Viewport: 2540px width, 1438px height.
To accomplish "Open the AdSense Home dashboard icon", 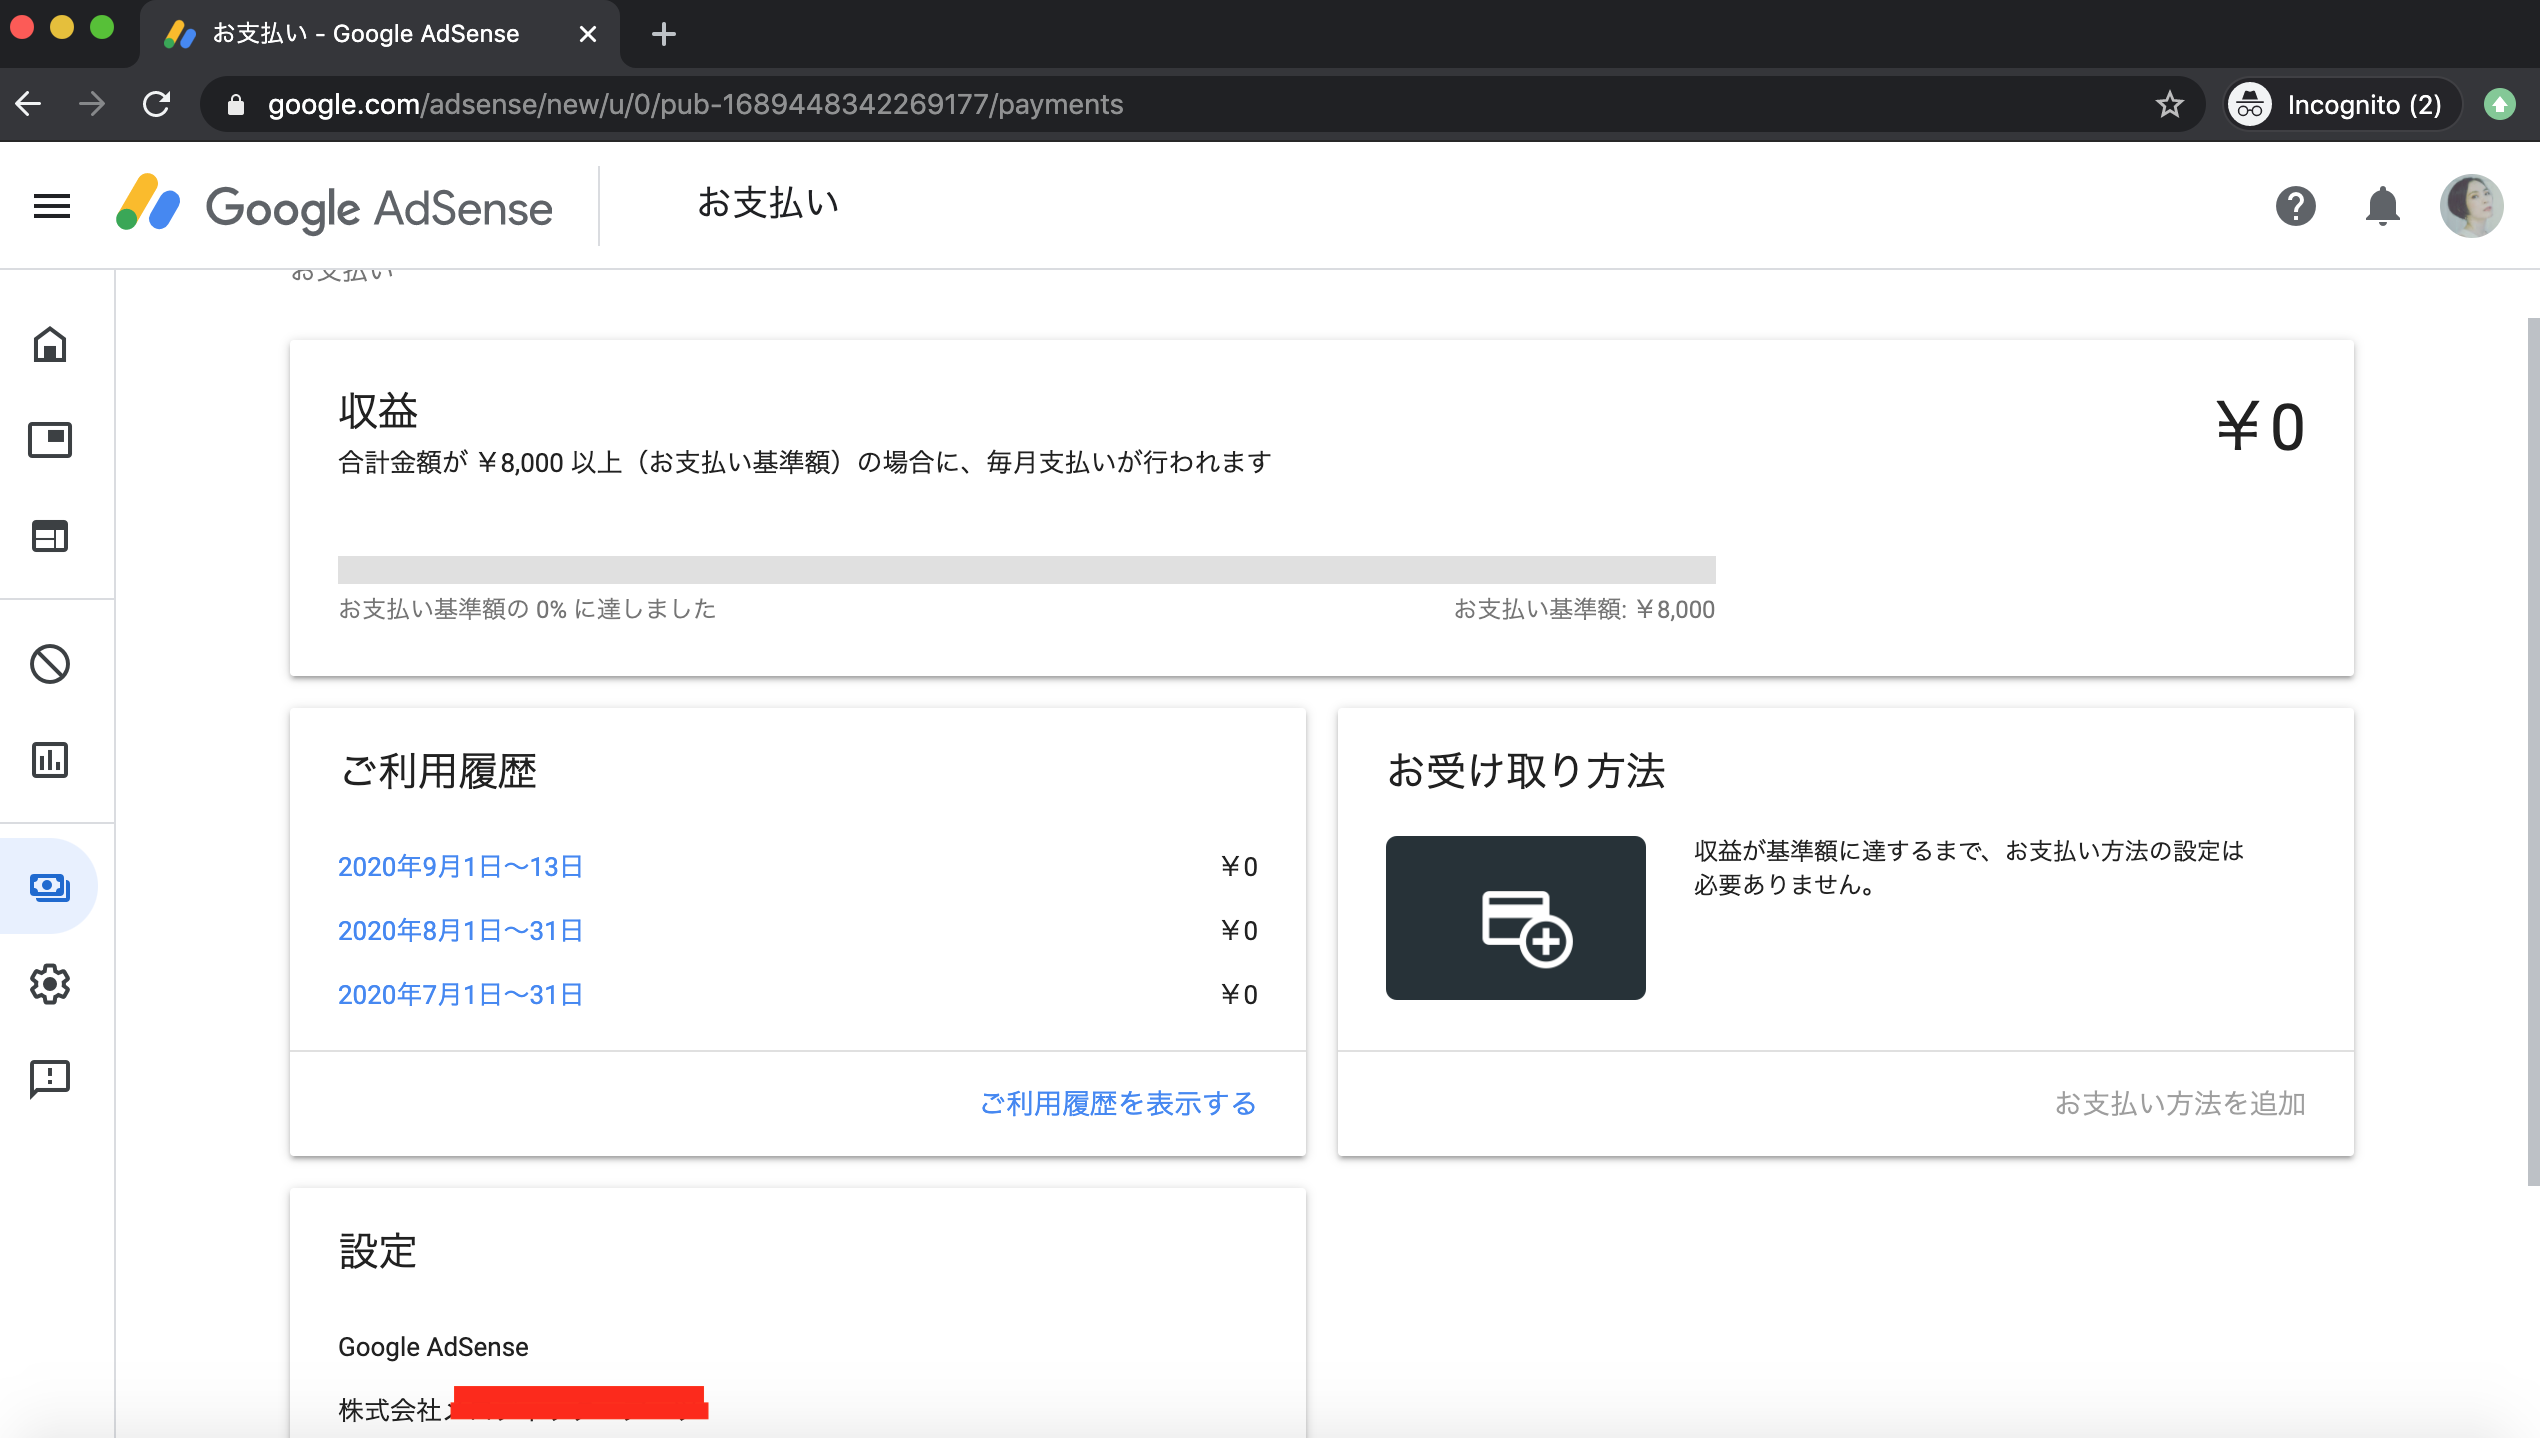I will click(49, 344).
